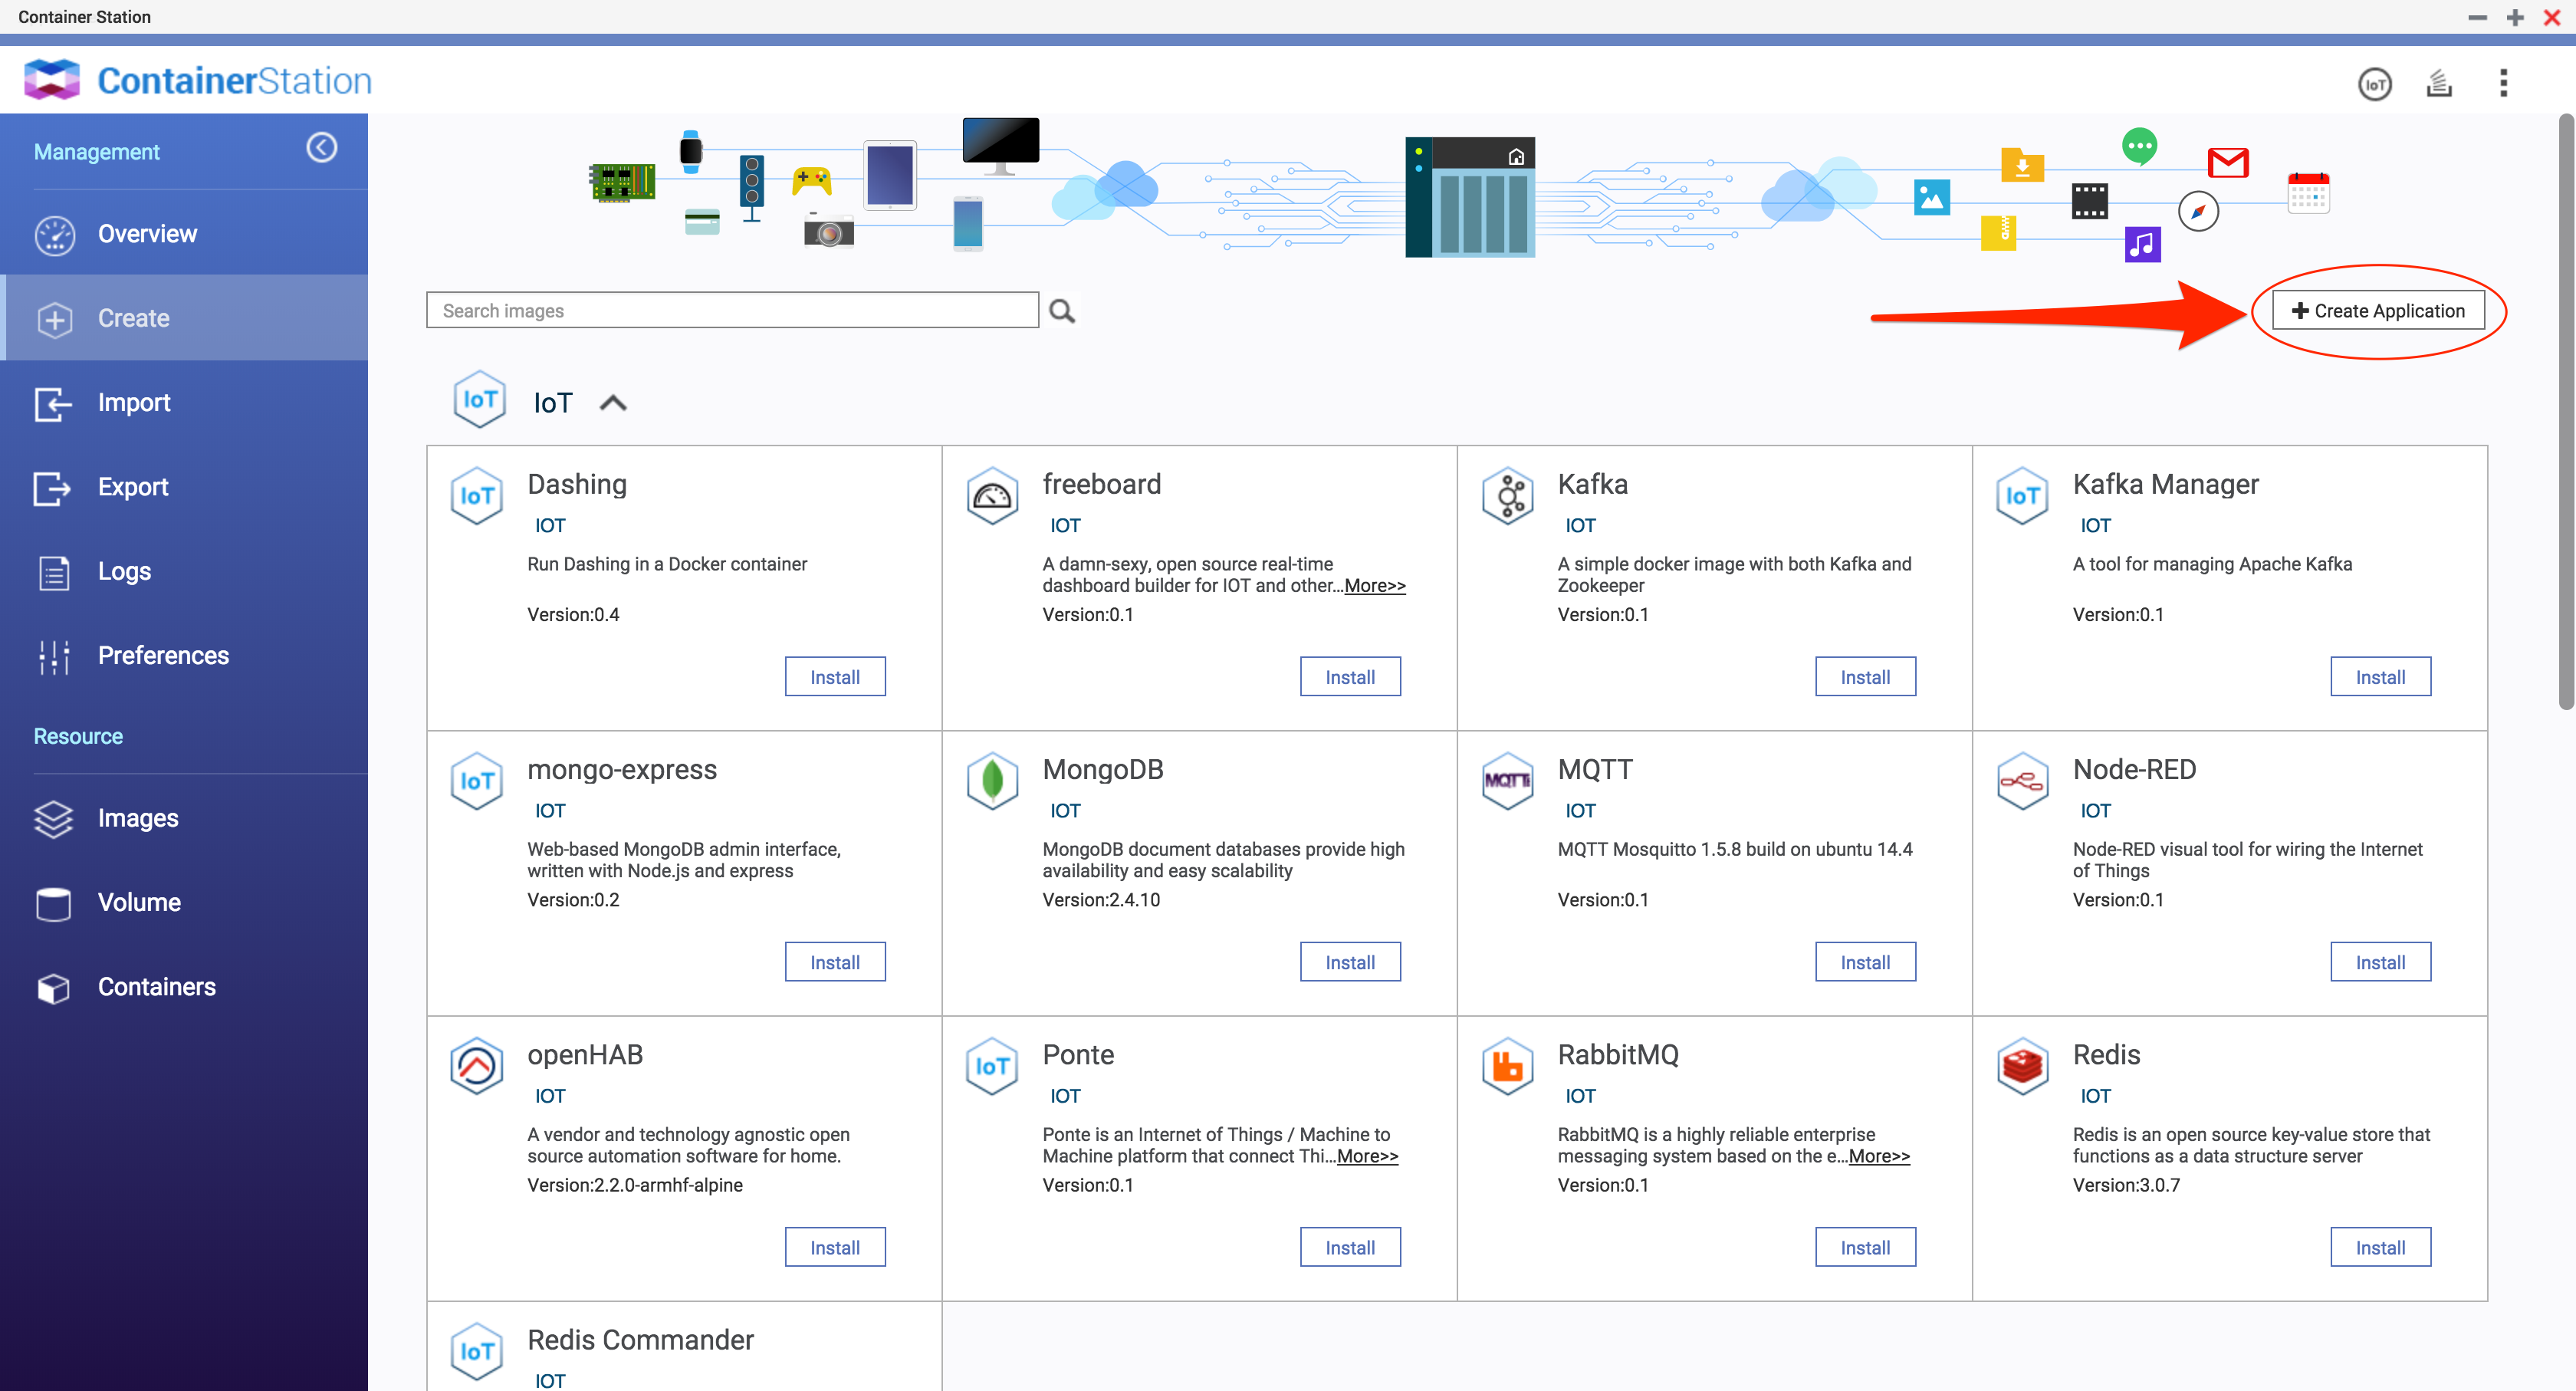Open Overview in the sidebar menu
Image resolution: width=2576 pixels, height=1391 pixels.
point(147,234)
